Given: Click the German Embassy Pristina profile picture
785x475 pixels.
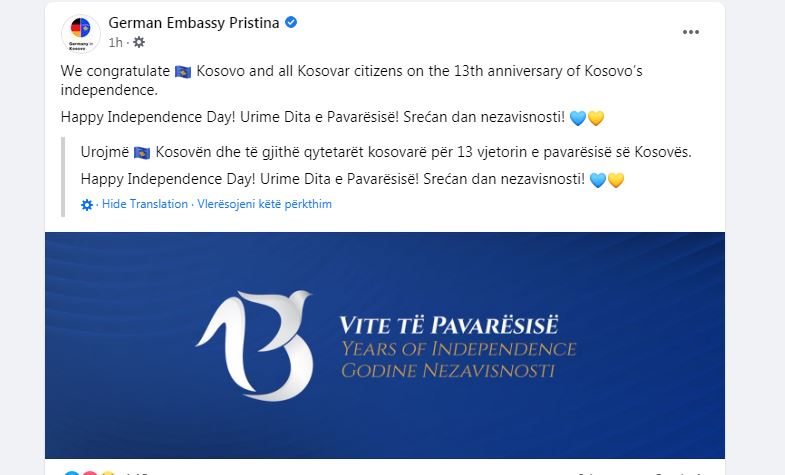Looking at the screenshot, I should coord(81,34).
